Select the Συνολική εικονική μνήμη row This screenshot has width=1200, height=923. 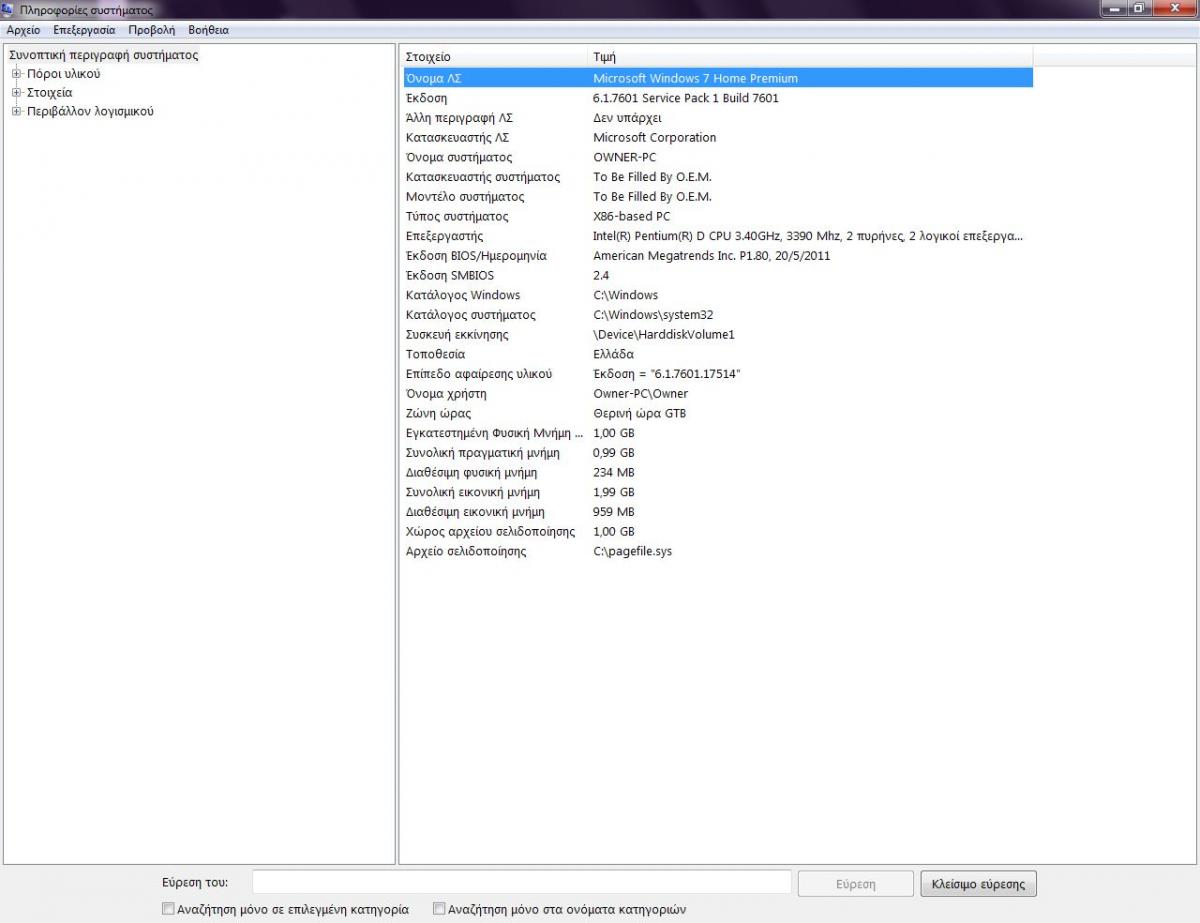717,492
